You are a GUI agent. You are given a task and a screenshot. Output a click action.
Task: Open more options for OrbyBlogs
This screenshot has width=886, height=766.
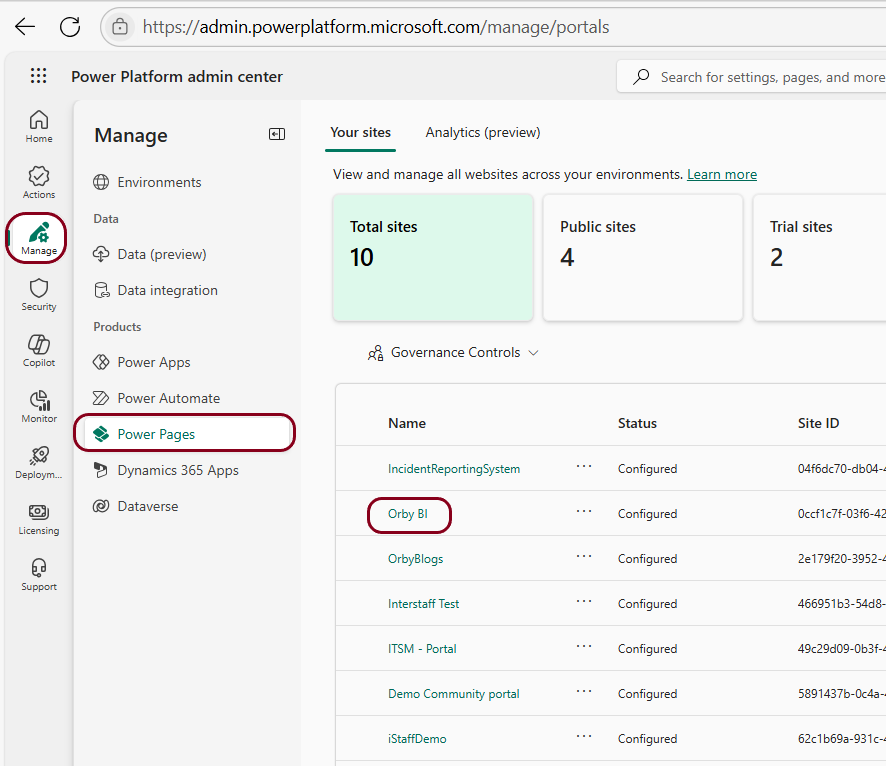pos(584,556)
